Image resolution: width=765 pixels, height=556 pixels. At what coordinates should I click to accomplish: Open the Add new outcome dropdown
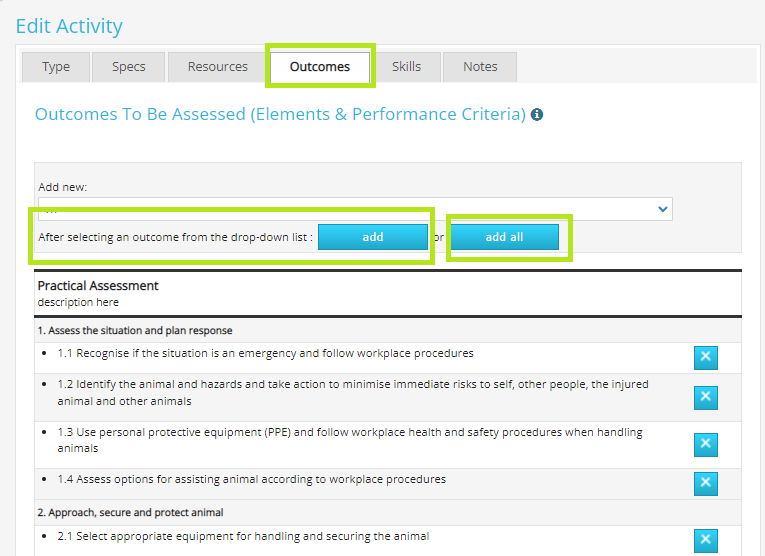tap(355, 208)
